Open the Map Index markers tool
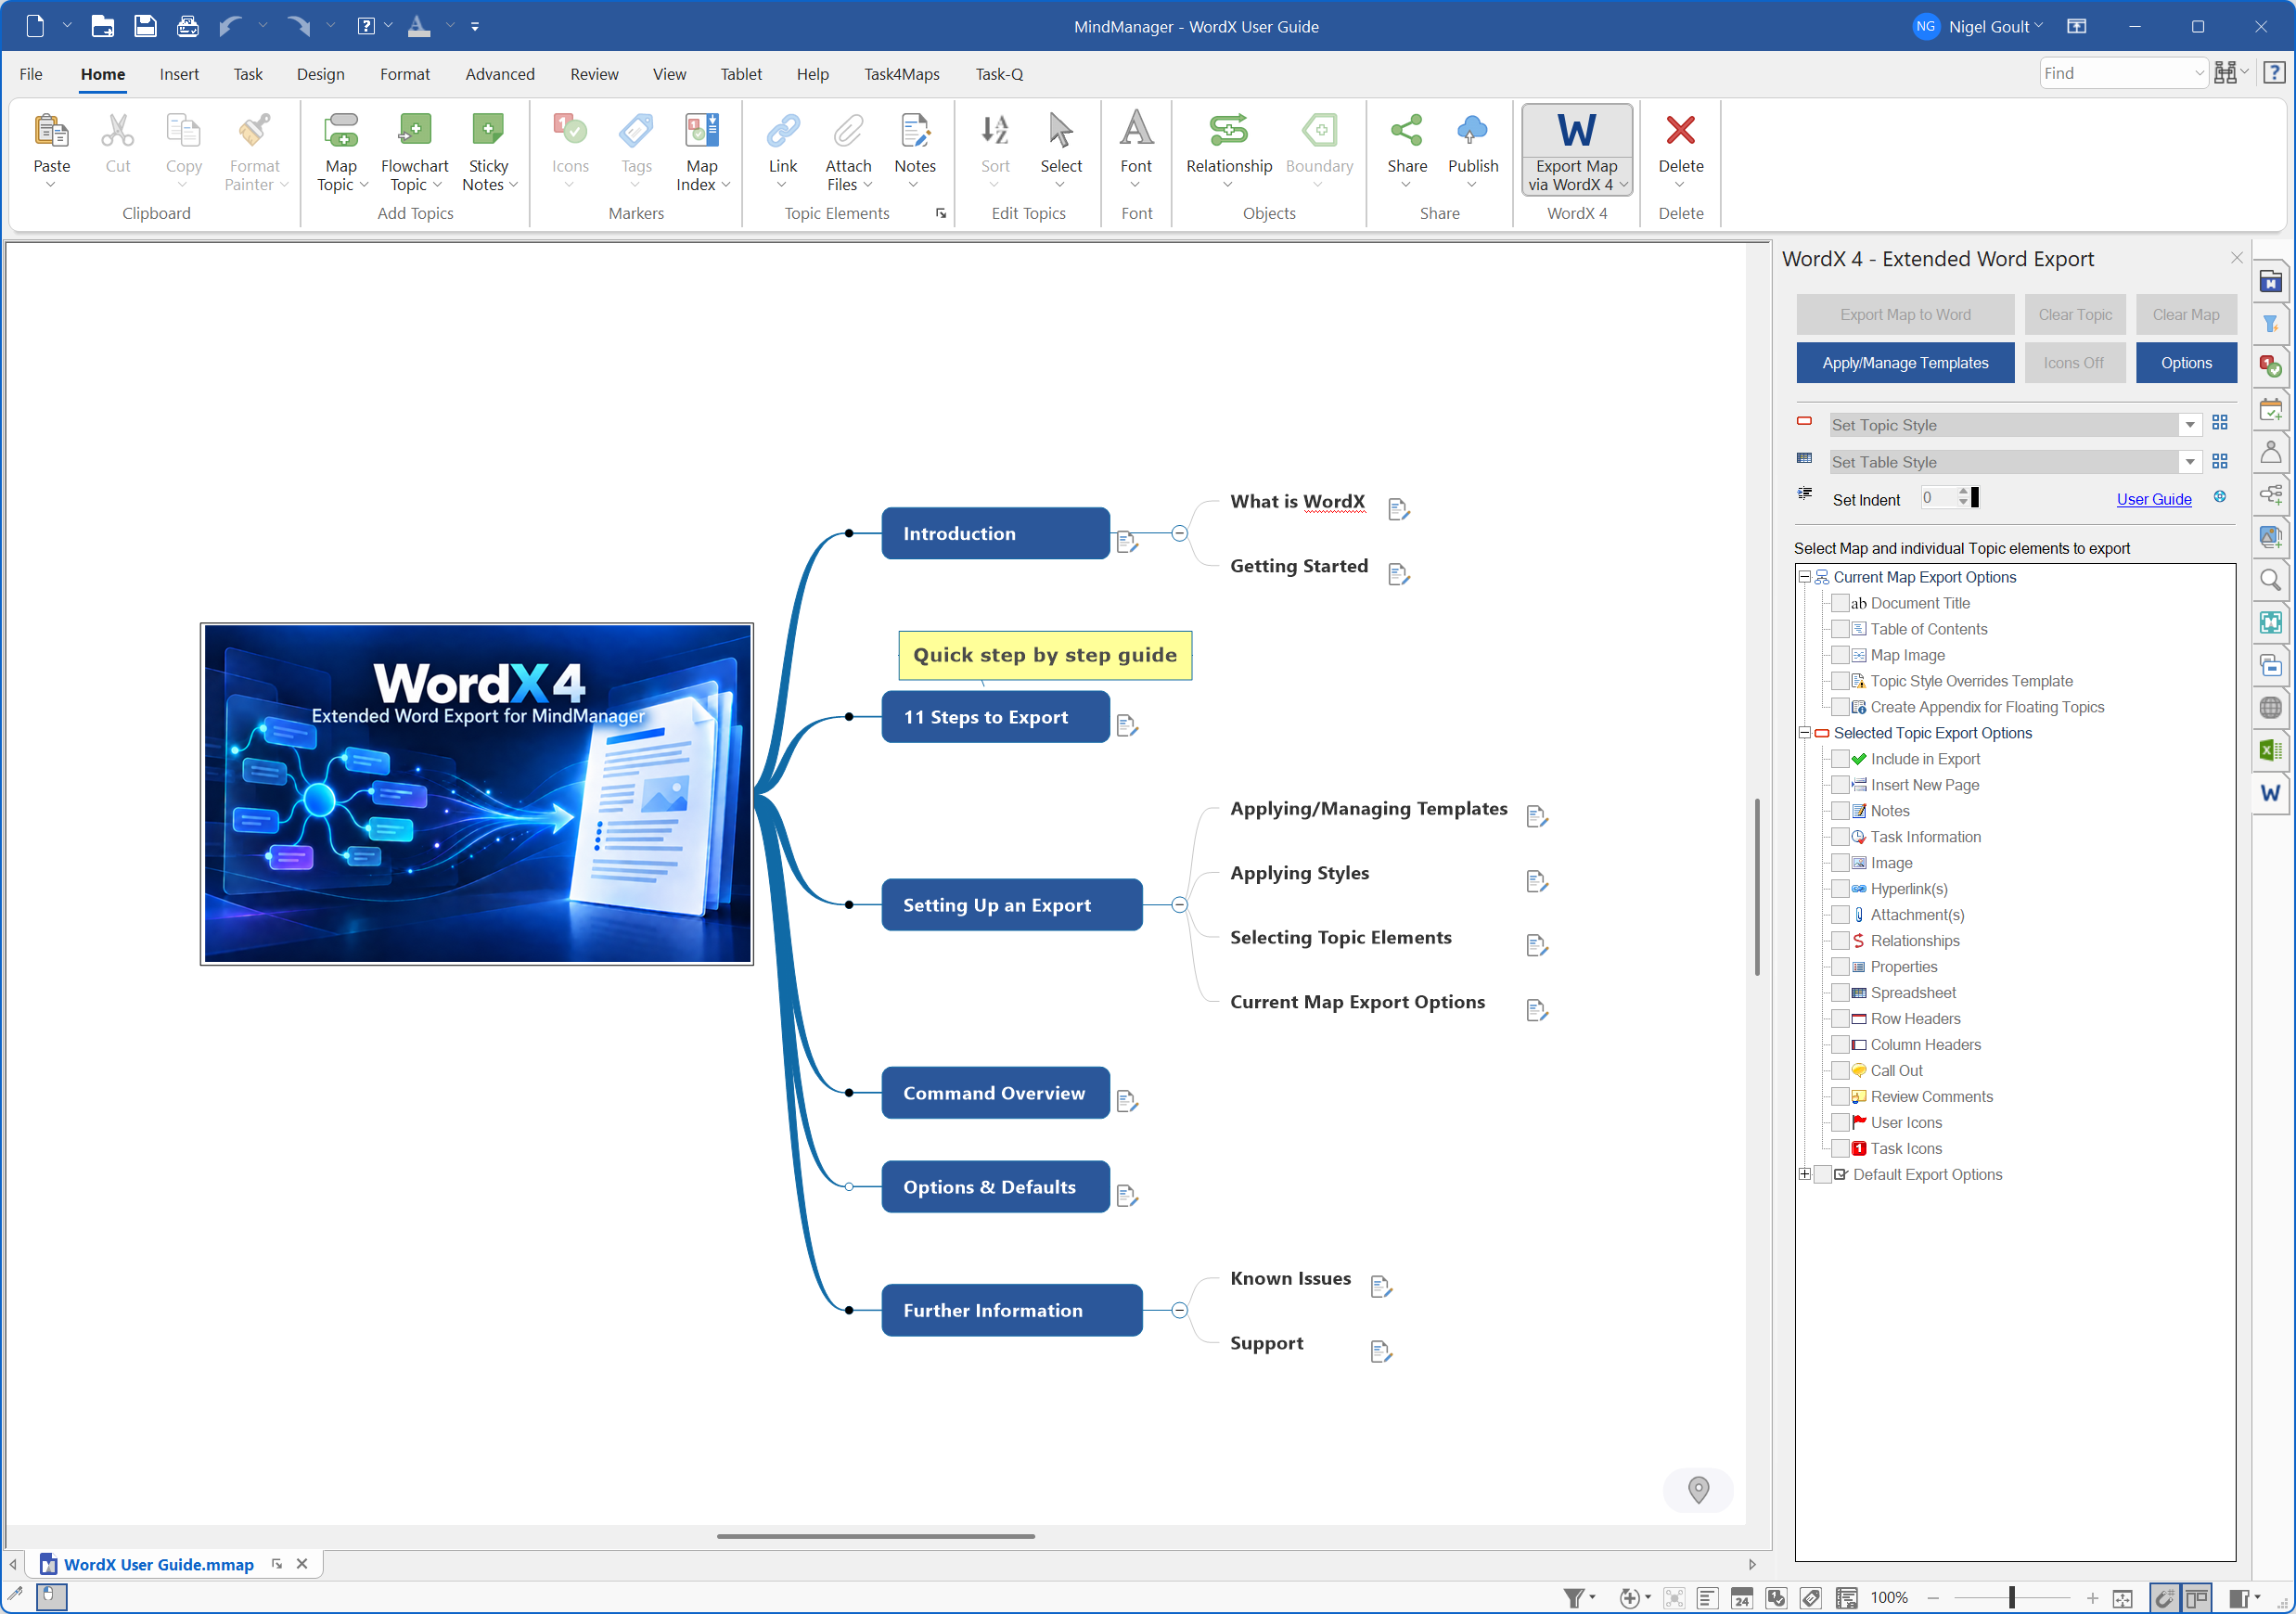The width and height of the screenshot is (2296, 1614). (x=701, y=152)
